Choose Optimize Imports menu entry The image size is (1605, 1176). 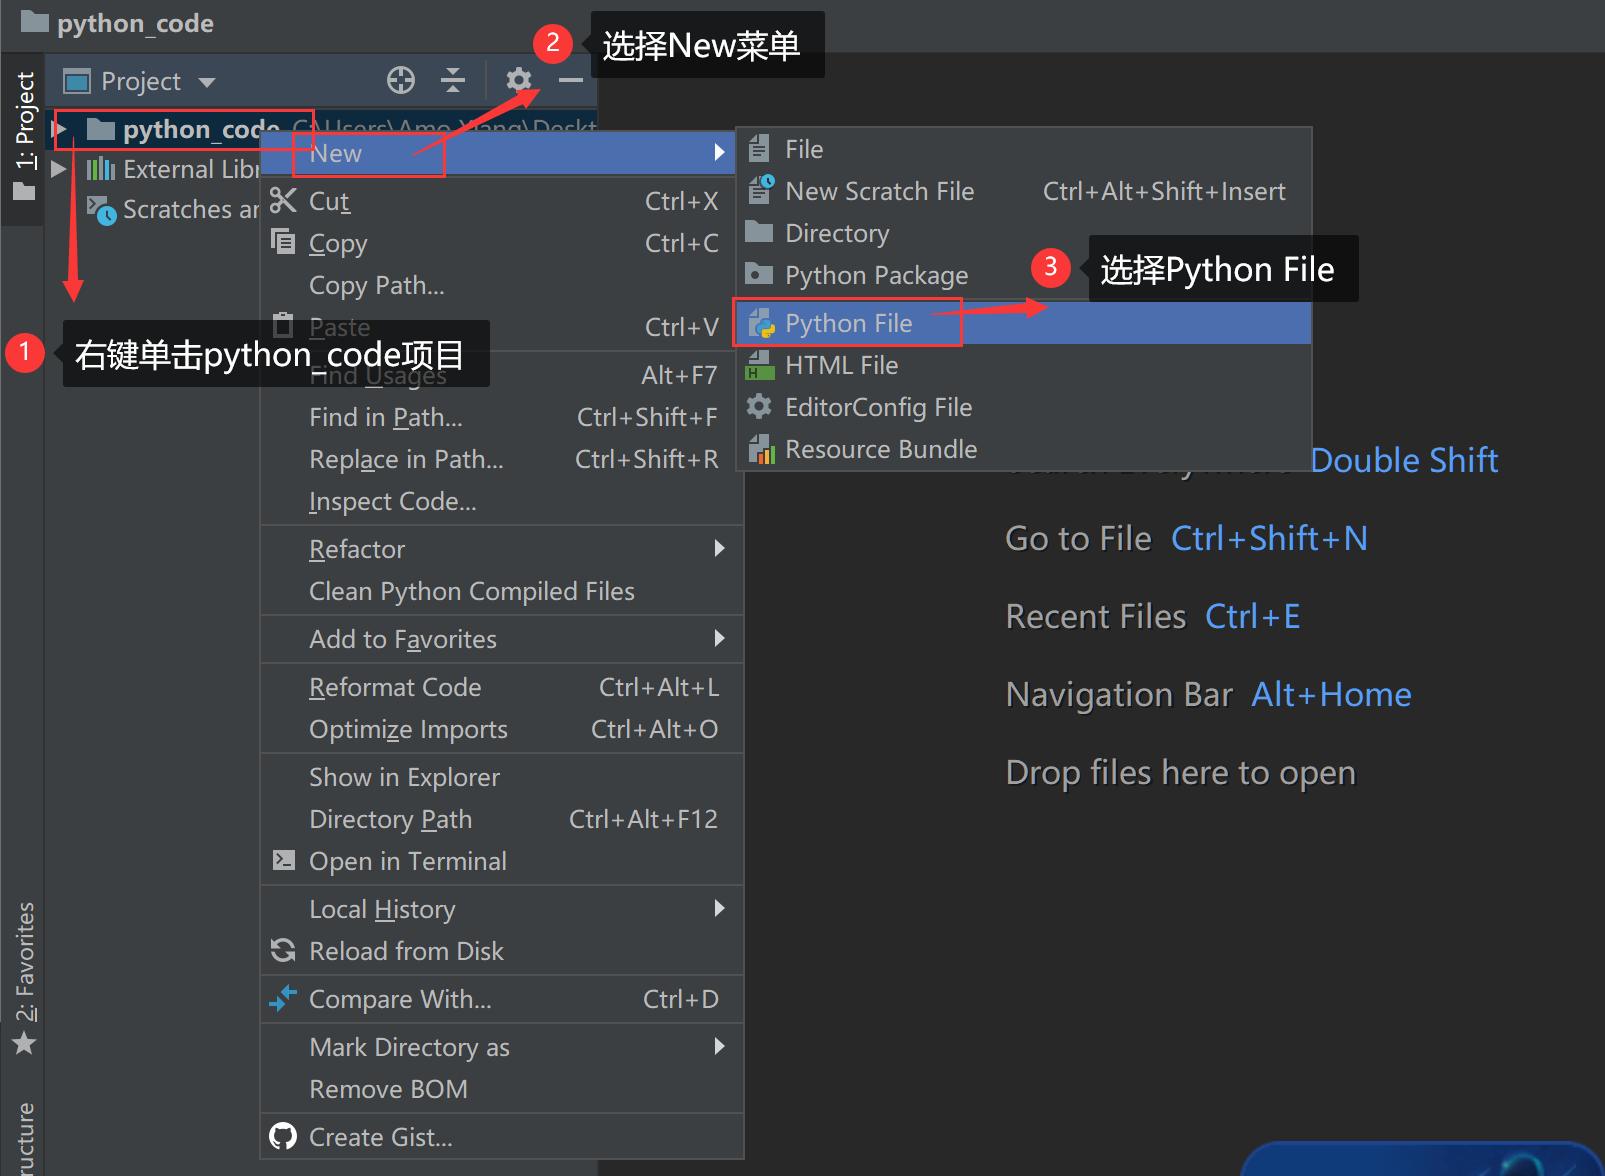tap(502, 729)
